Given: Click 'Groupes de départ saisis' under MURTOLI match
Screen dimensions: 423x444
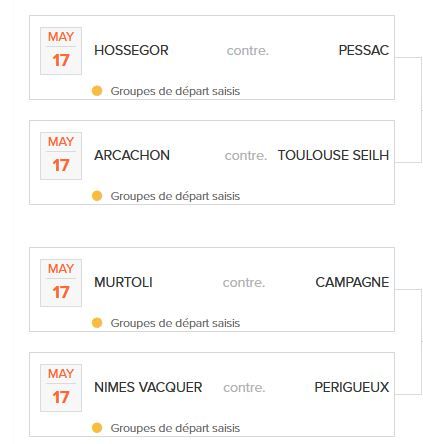Looking at the screenshot, I should coord(175,323).
